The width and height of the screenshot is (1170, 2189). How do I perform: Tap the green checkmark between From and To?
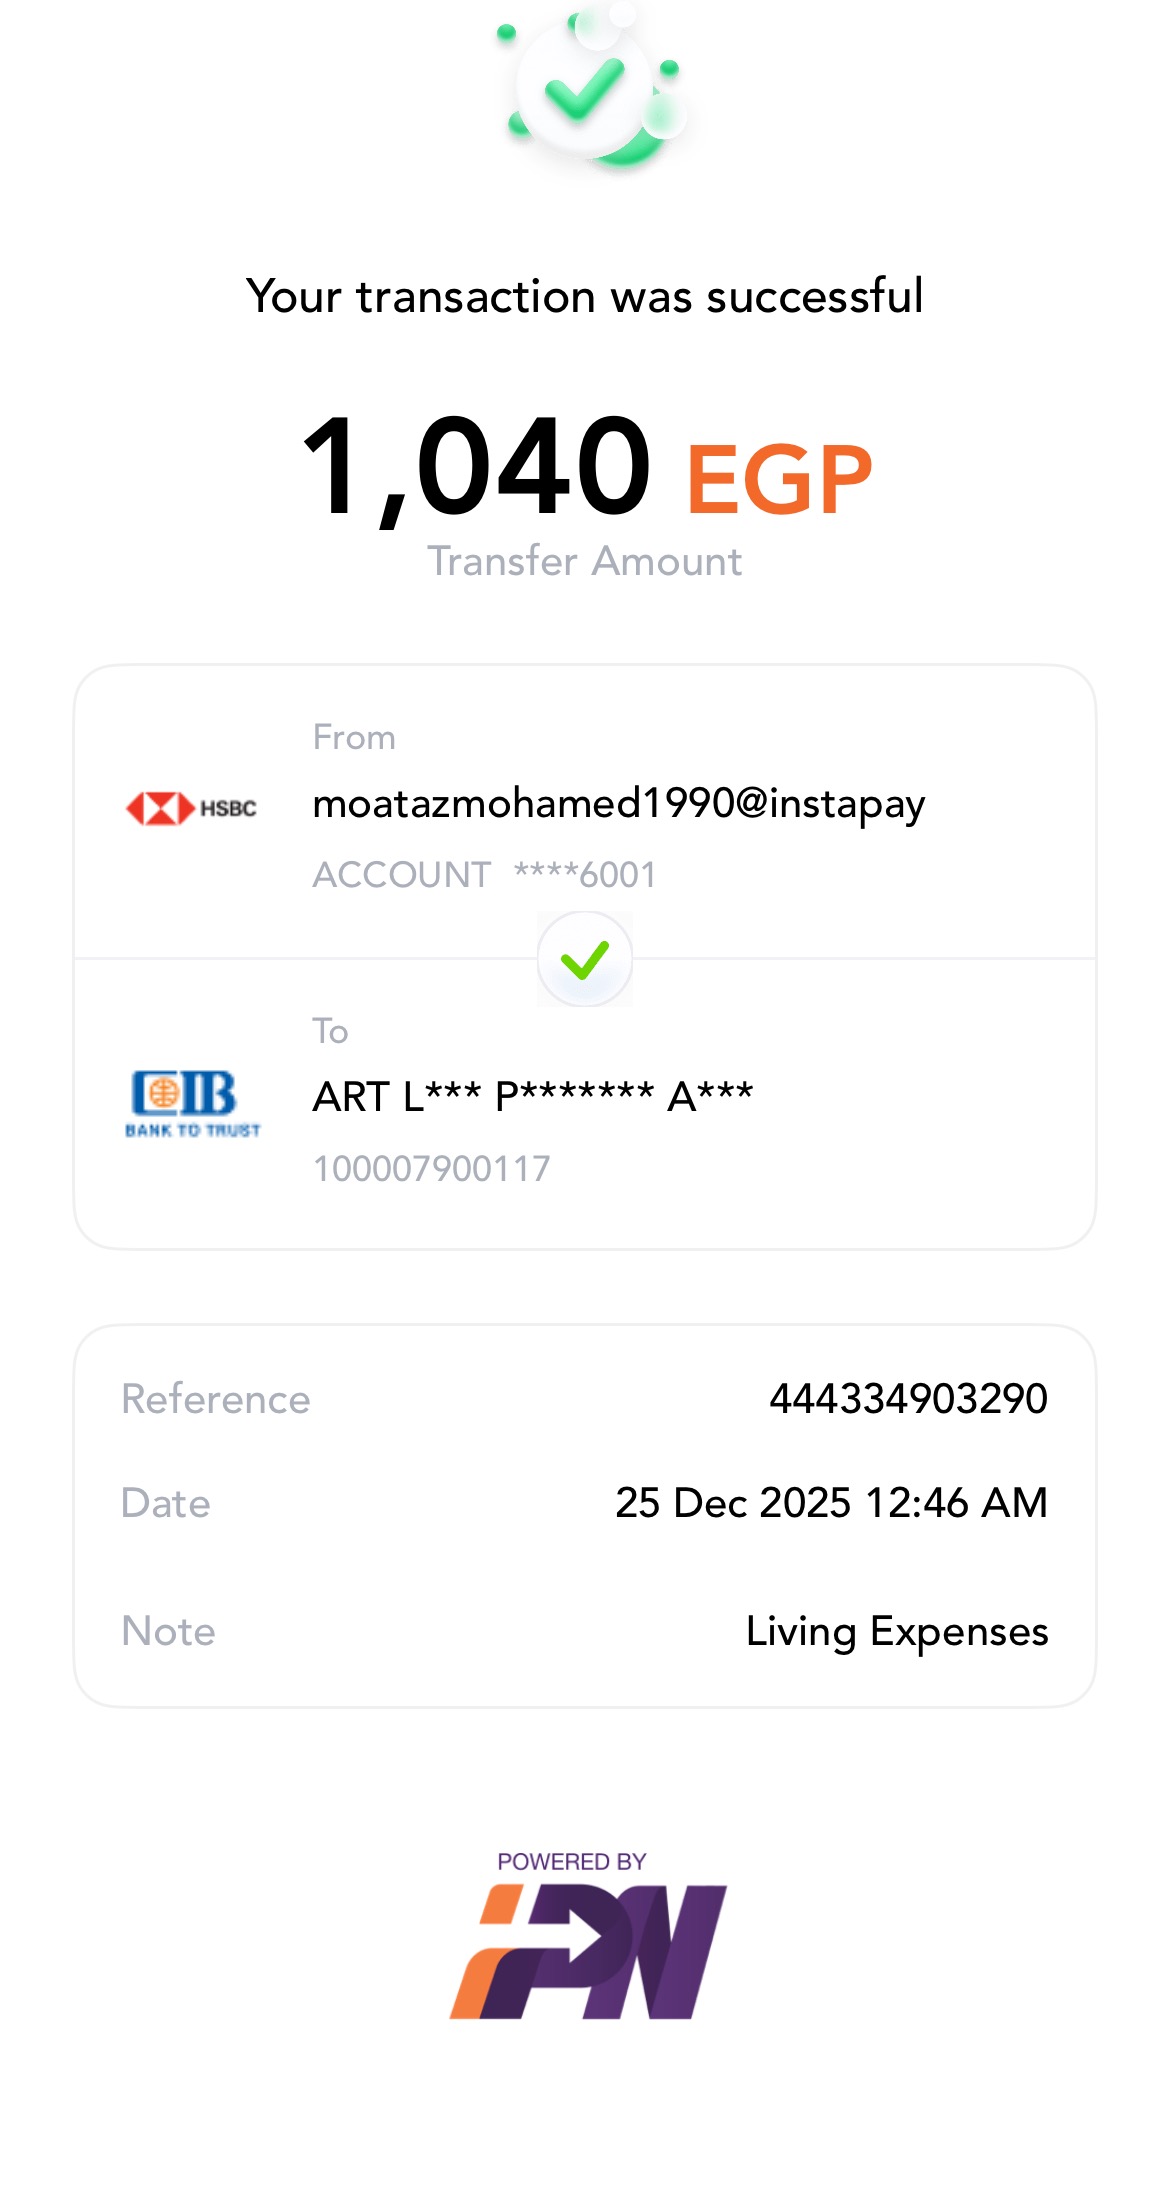click(x=585, y=959)
